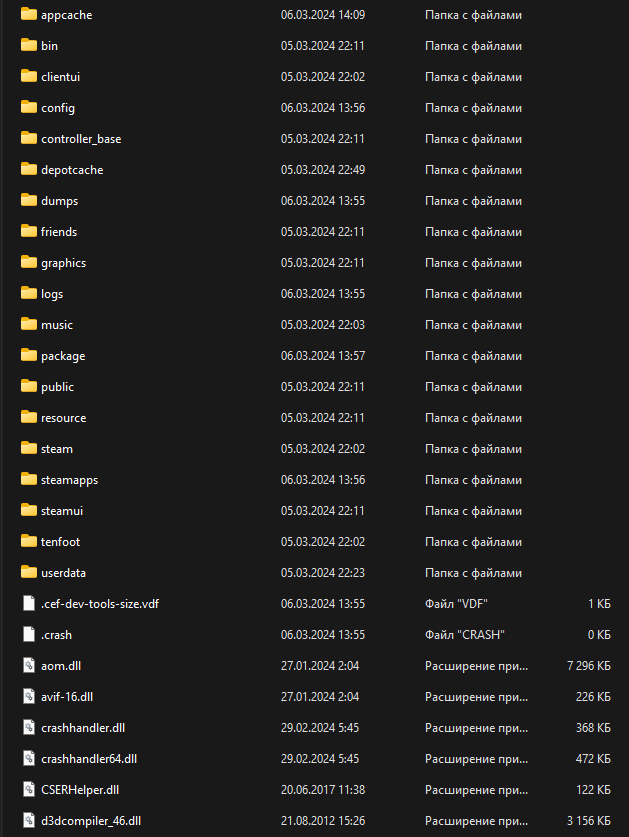Click the tenfoot folder icon

pyautogui.click(x=29, y=541)
